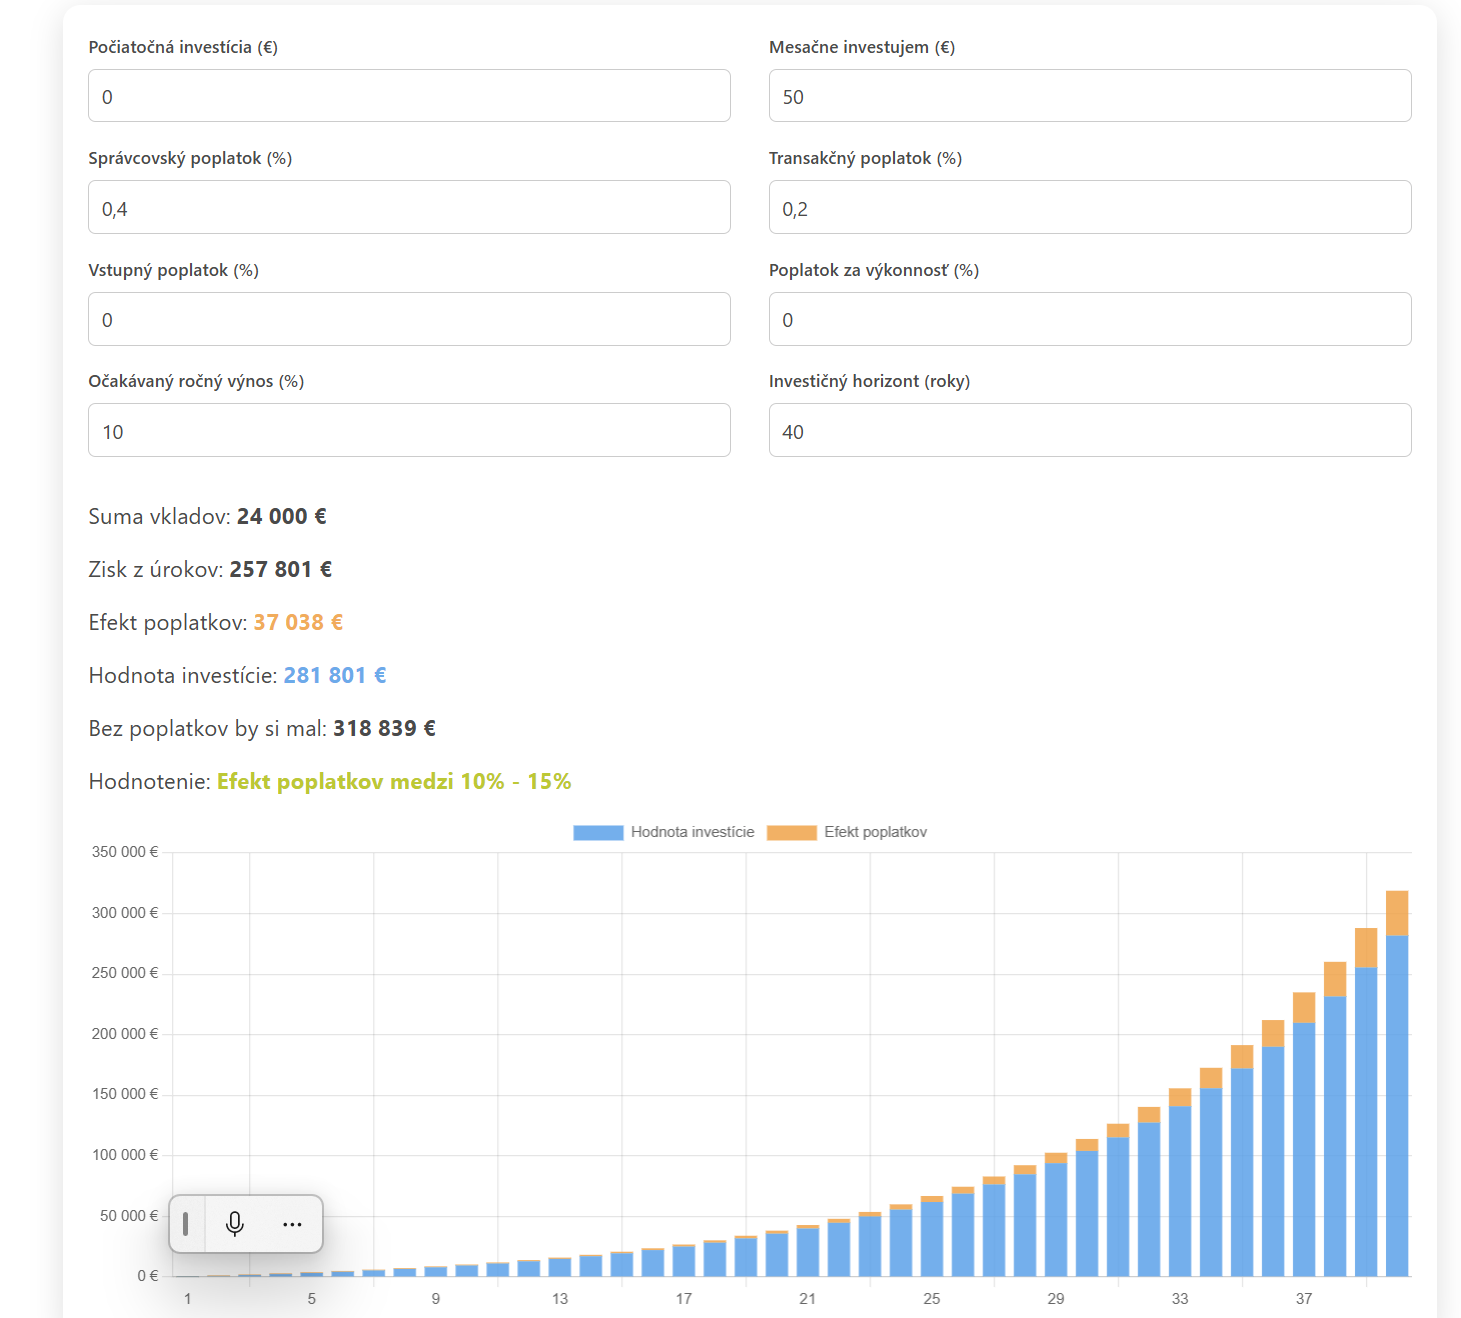This screenshot has width=1461, height=1318.
Task: Click the Efekt poplatkov medzi 10% - 15% rating
Action: point(394,781)
